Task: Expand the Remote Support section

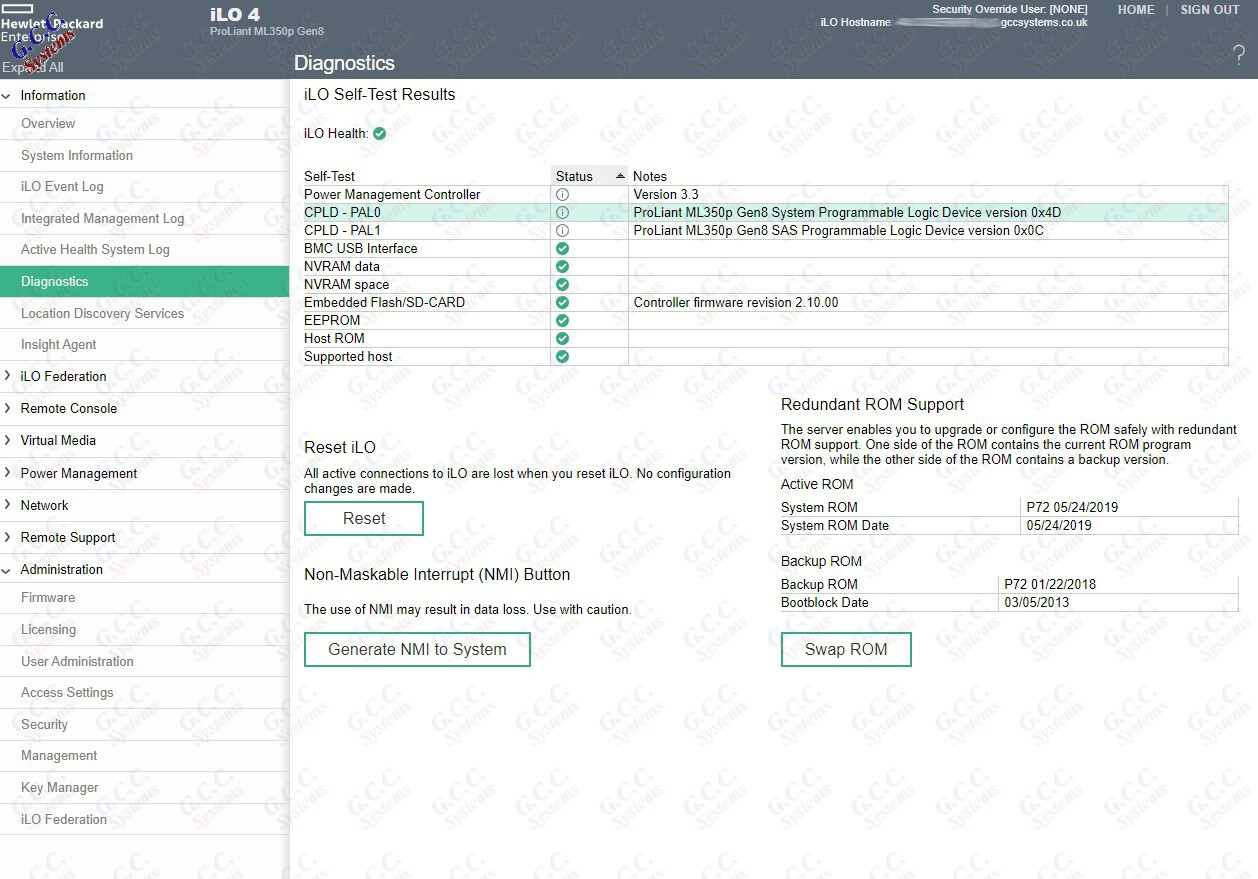Action: point(7,538)
